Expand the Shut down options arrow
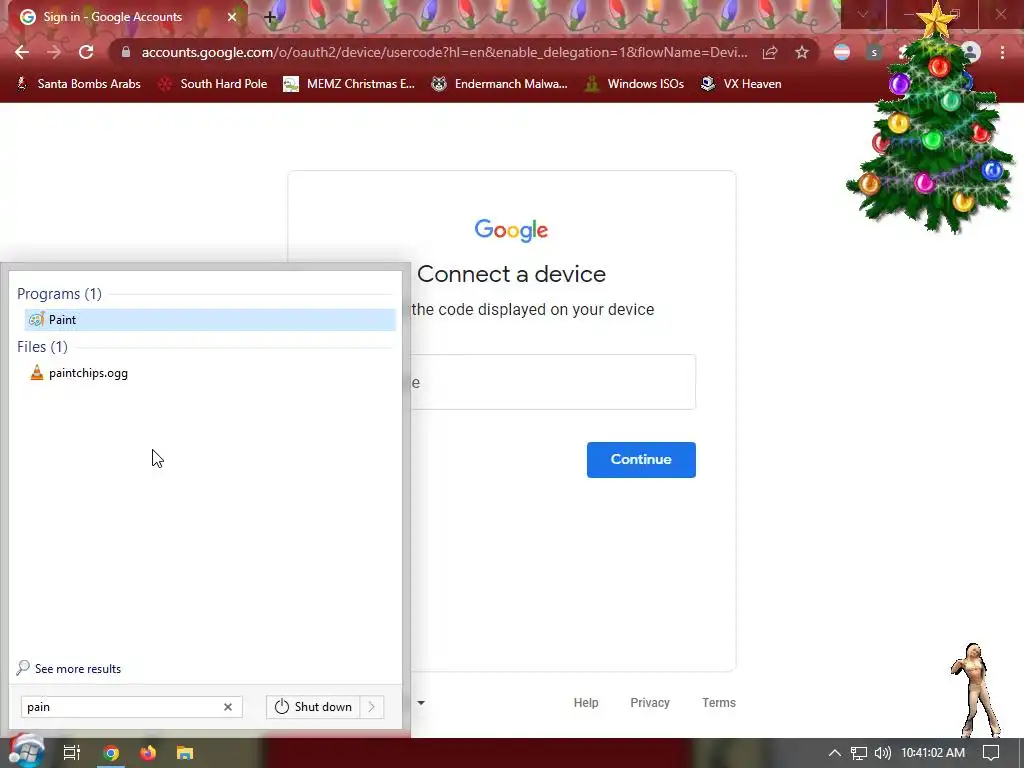The width and height of the screenshot is (1024, 768). (372, 707)
